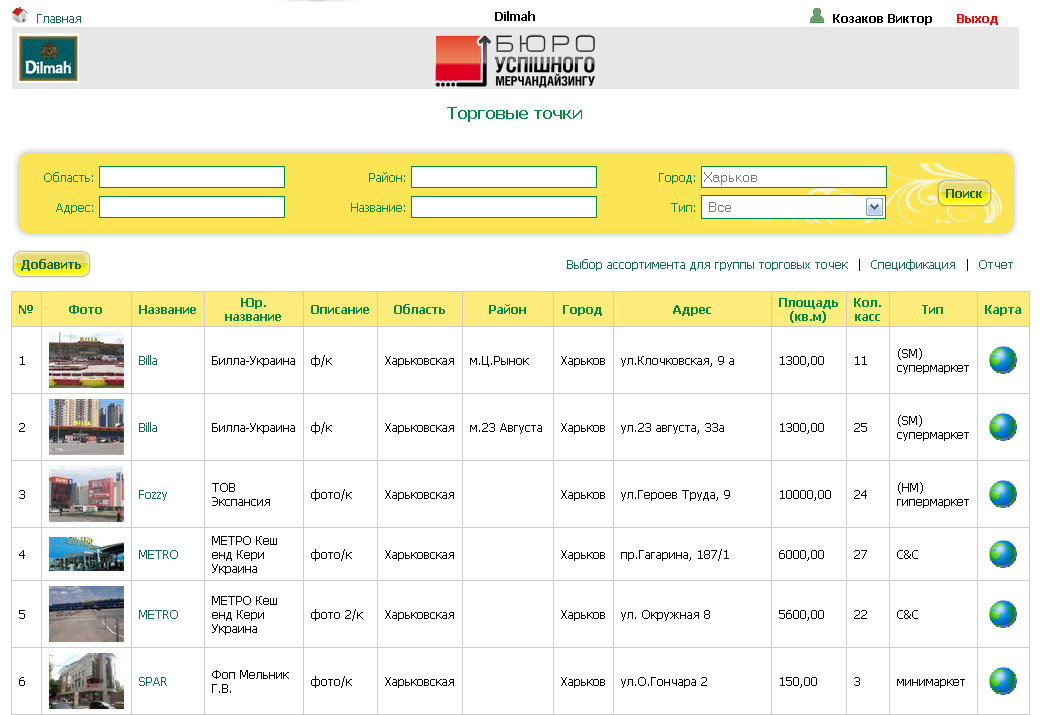The height and width of the screenshot is (715, 1043).
Task: Open the Тип dropdown showing Все
Action: coord(793,207)
